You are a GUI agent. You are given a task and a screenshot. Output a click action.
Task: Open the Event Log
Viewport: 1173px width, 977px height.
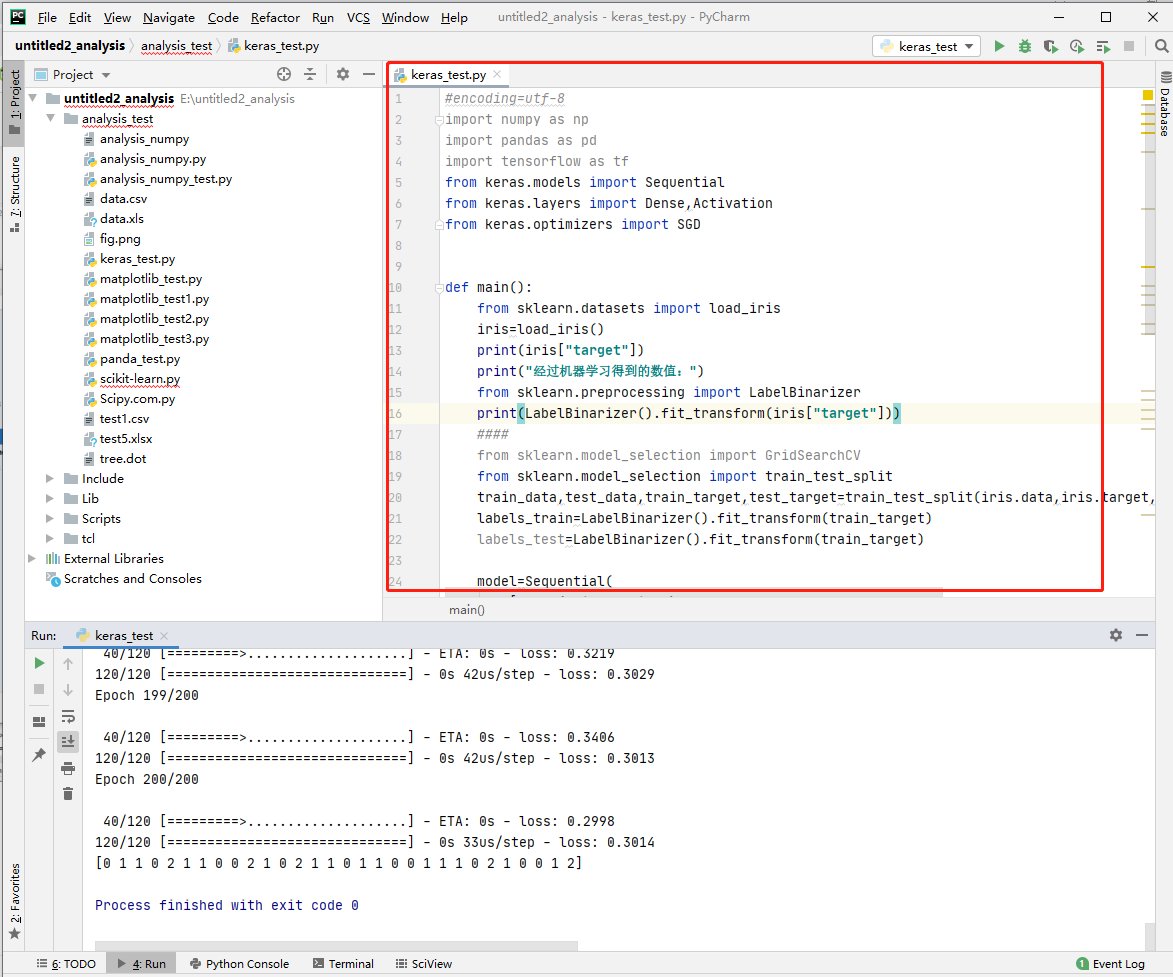tap(1110, 964)
